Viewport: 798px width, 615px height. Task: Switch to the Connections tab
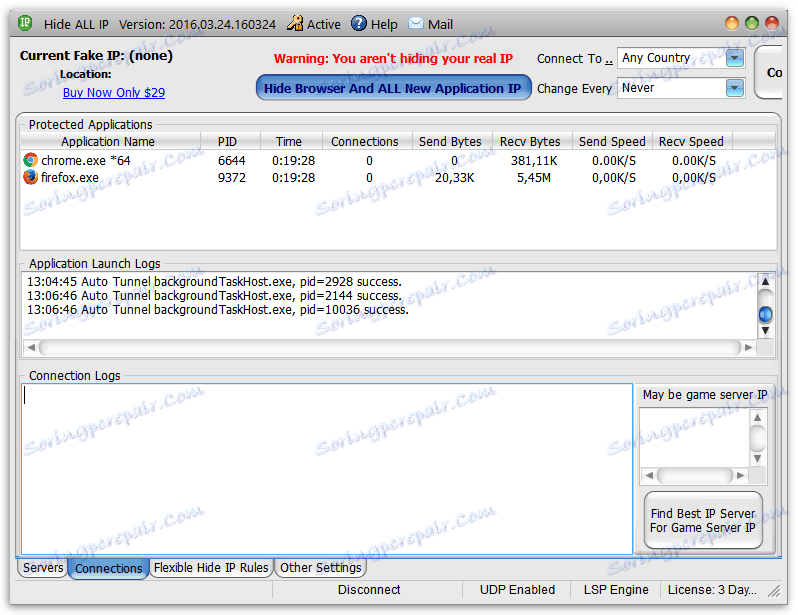108,568
